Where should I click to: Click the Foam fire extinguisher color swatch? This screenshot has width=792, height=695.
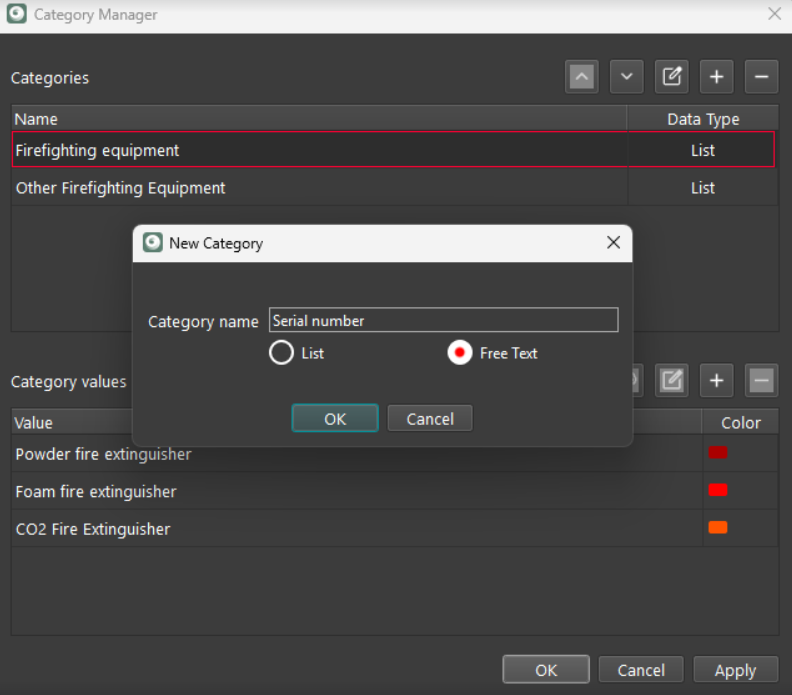point(718,490)
